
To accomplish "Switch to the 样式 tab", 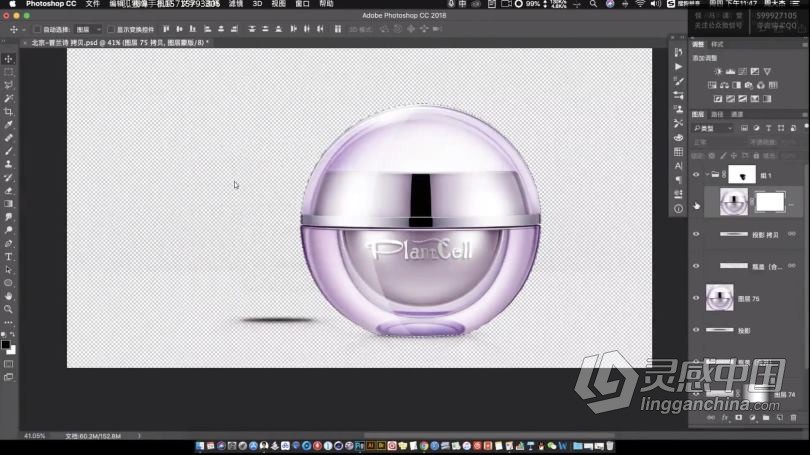I will [717, 44].
